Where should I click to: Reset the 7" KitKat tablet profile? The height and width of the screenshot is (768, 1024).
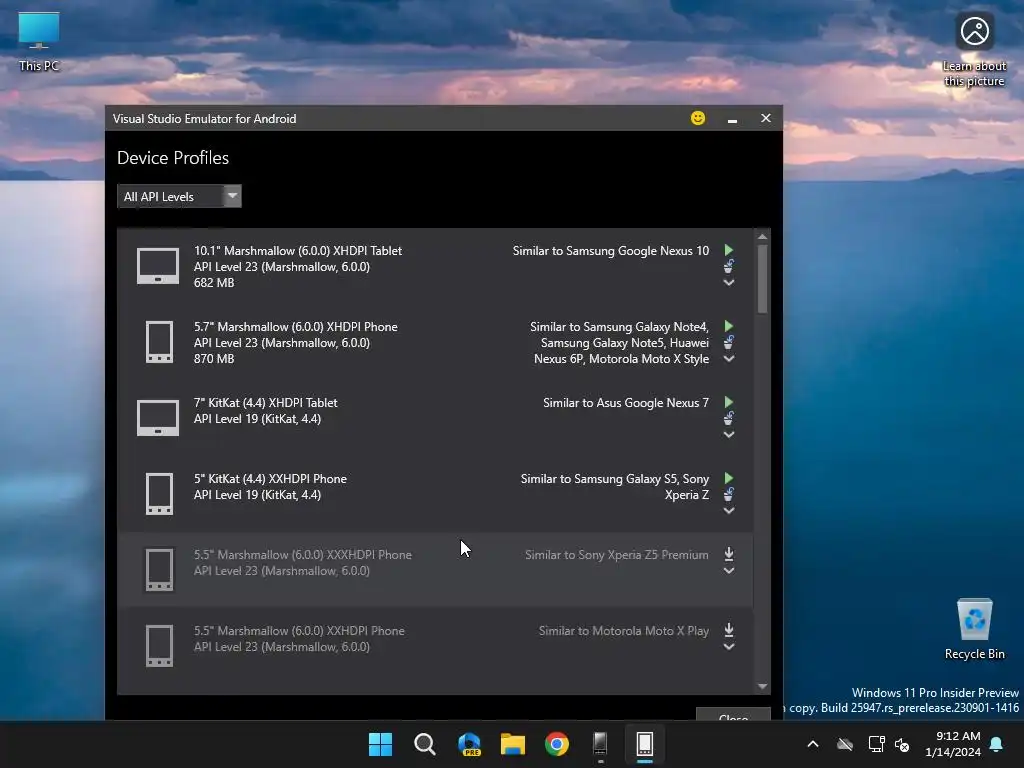(729, 418)
